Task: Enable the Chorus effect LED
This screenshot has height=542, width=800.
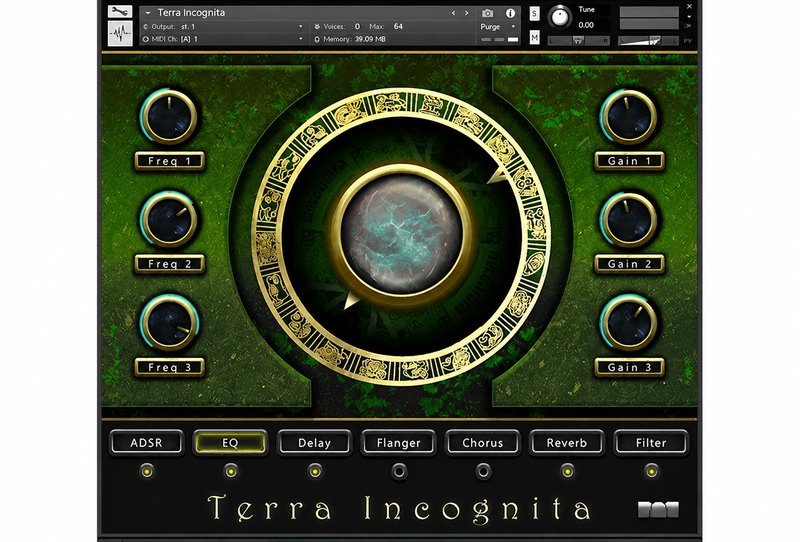Action: click(x=483, y=471)
